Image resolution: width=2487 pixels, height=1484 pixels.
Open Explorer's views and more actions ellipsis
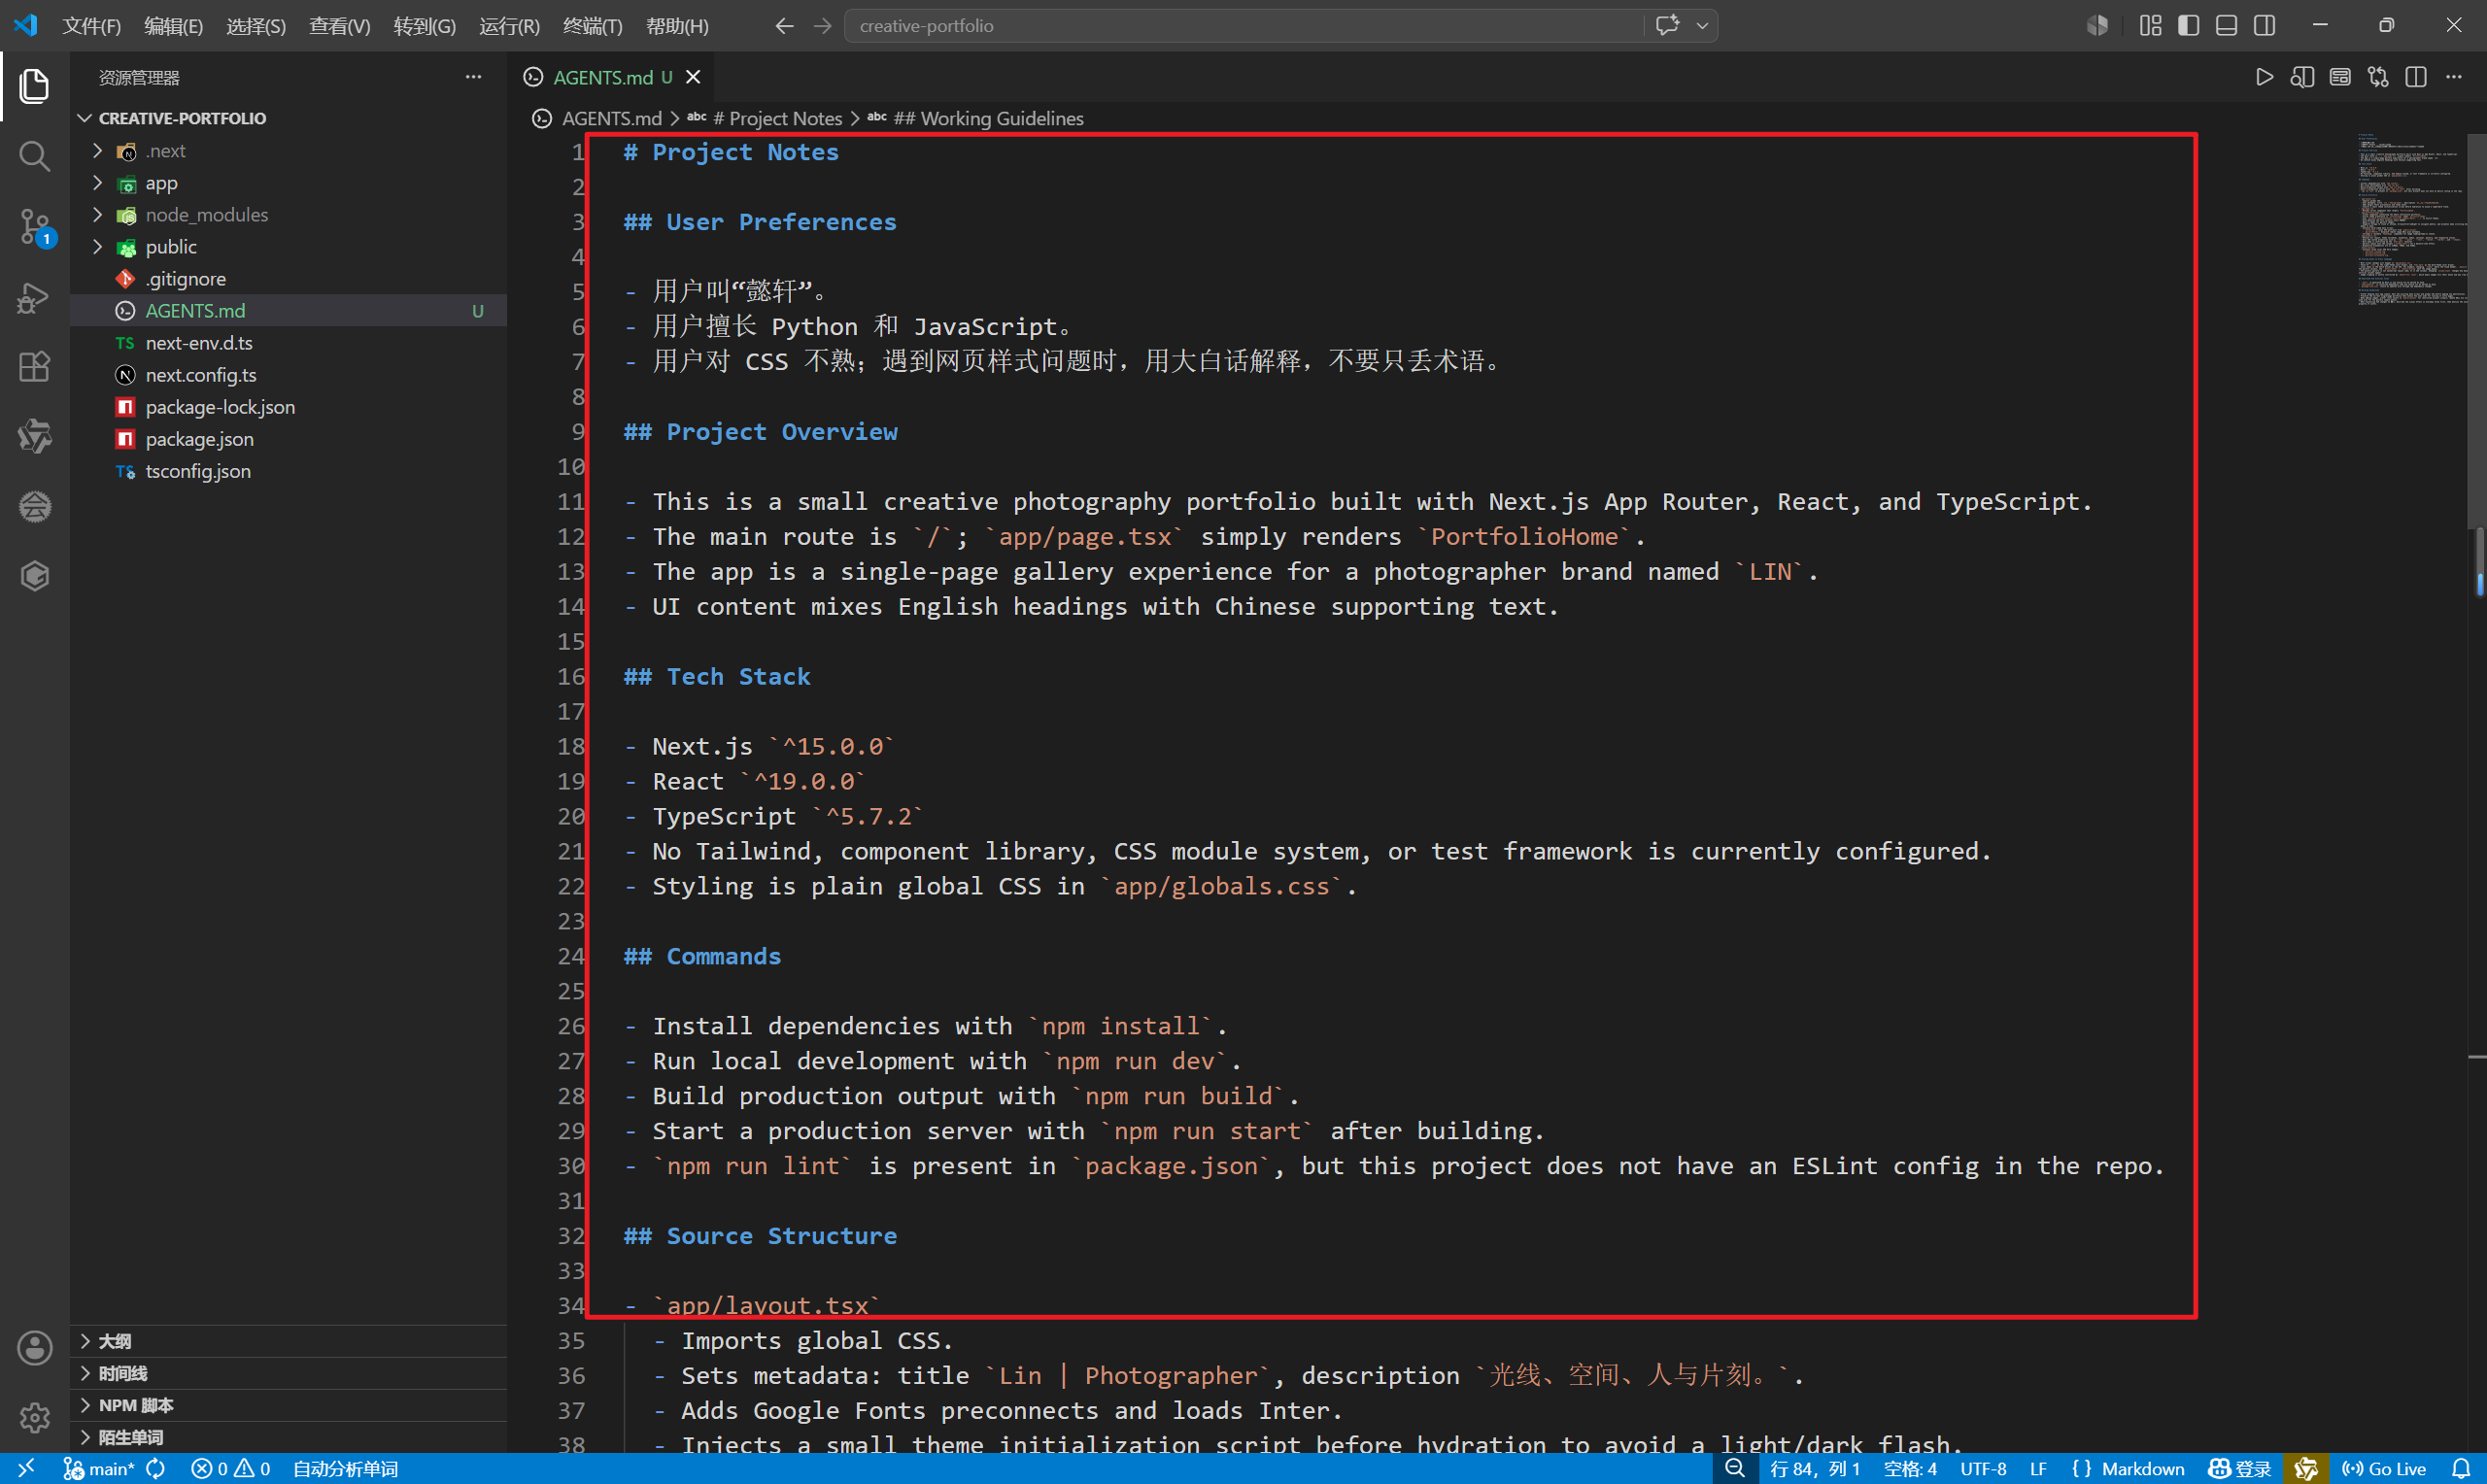tap(473, 77)
